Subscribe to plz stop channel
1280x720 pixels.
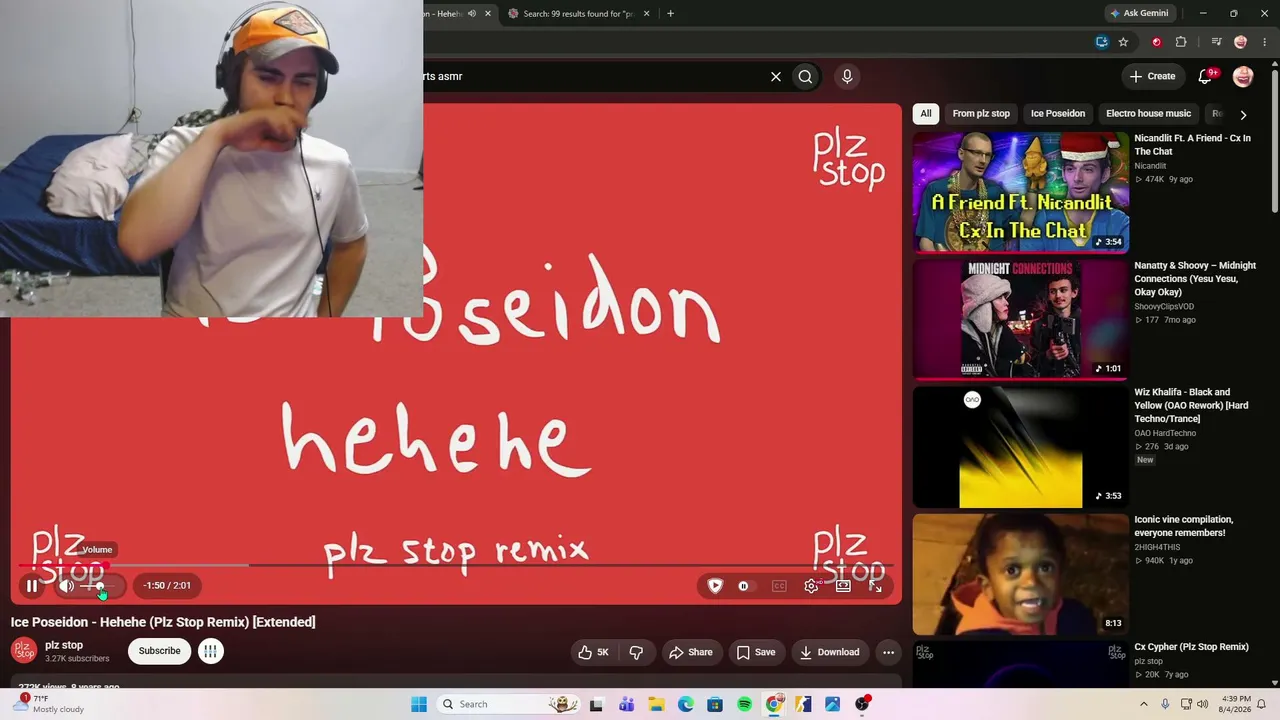(x=160, y=651)
